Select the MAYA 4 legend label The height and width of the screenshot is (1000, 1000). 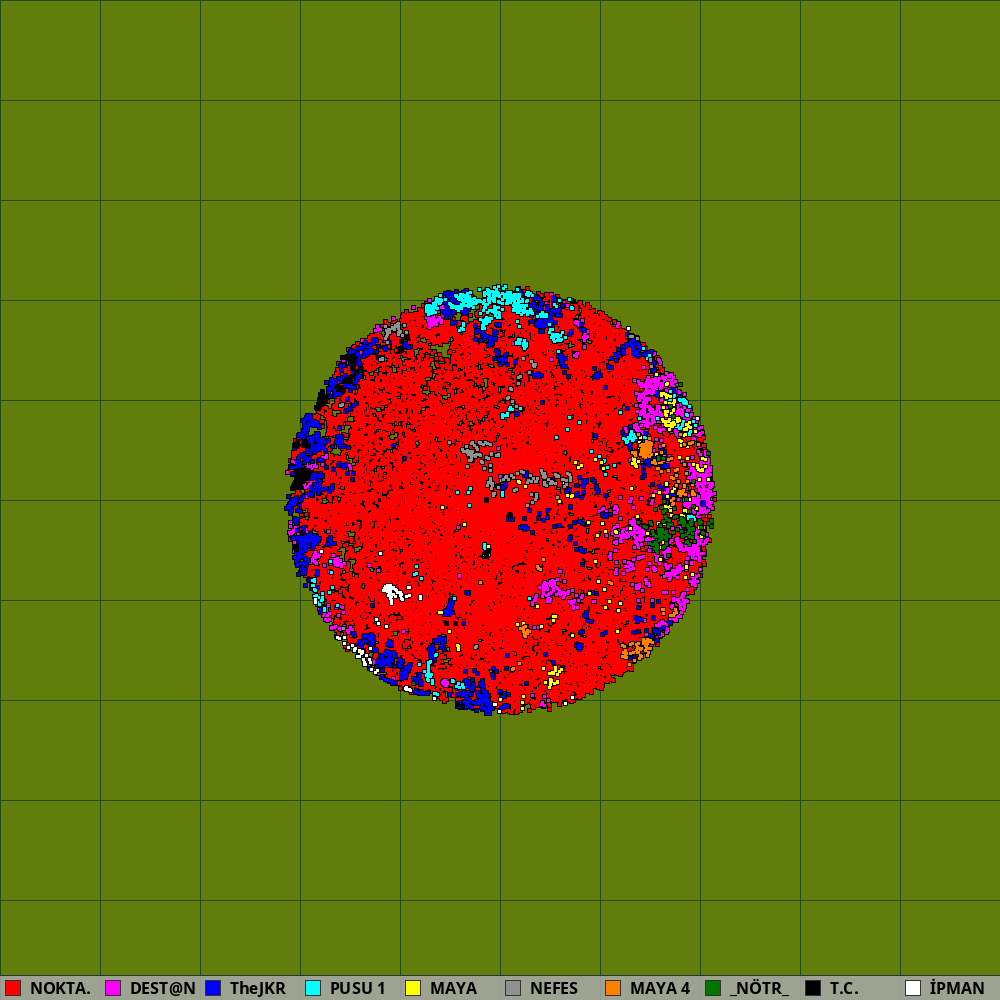660,989
